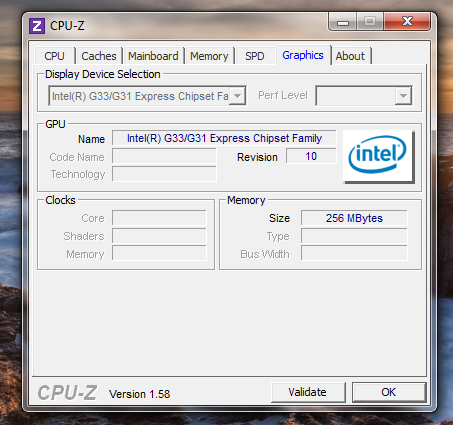Click the empty Code Name field
Image resolution: width=453 pixels, height=425 pixels.
click(164, 156)
